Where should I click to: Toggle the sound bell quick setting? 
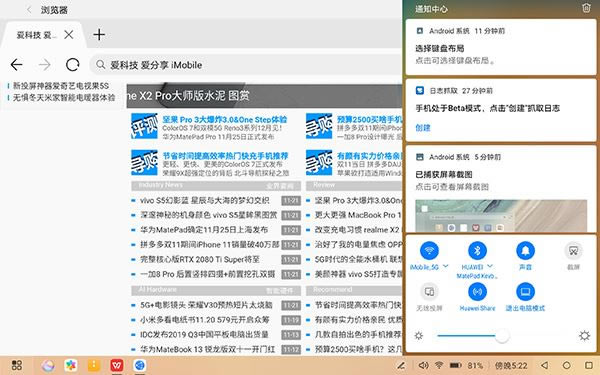pos(525,251)
